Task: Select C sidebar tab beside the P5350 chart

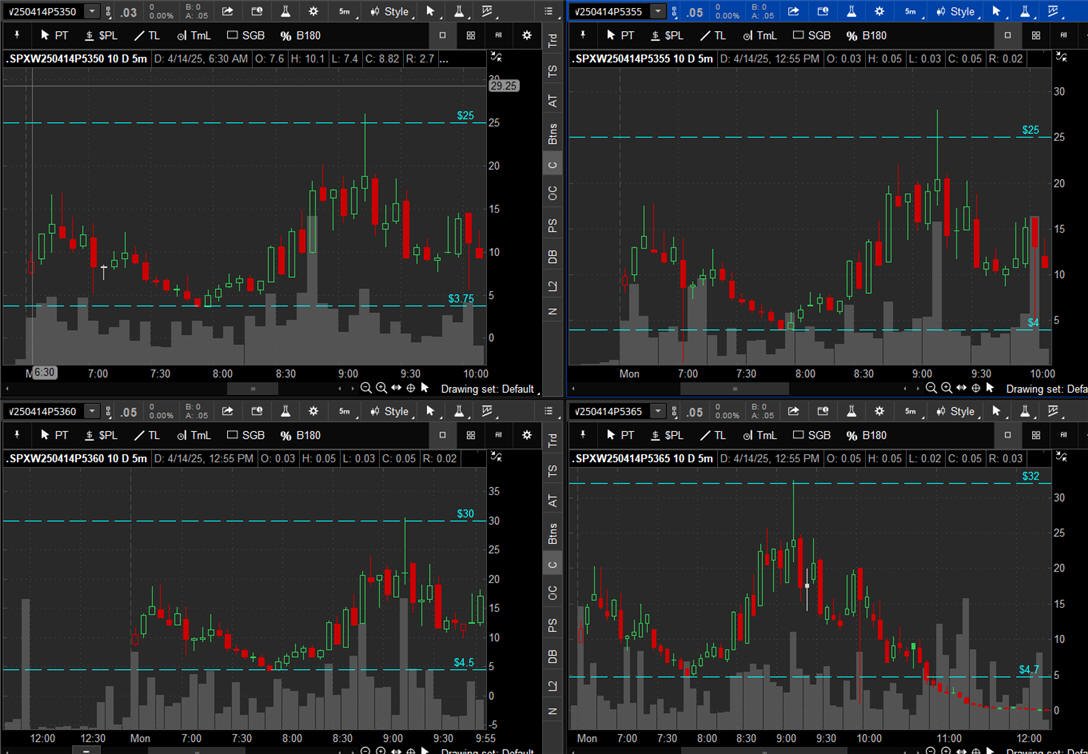Action: pos(552,165)
